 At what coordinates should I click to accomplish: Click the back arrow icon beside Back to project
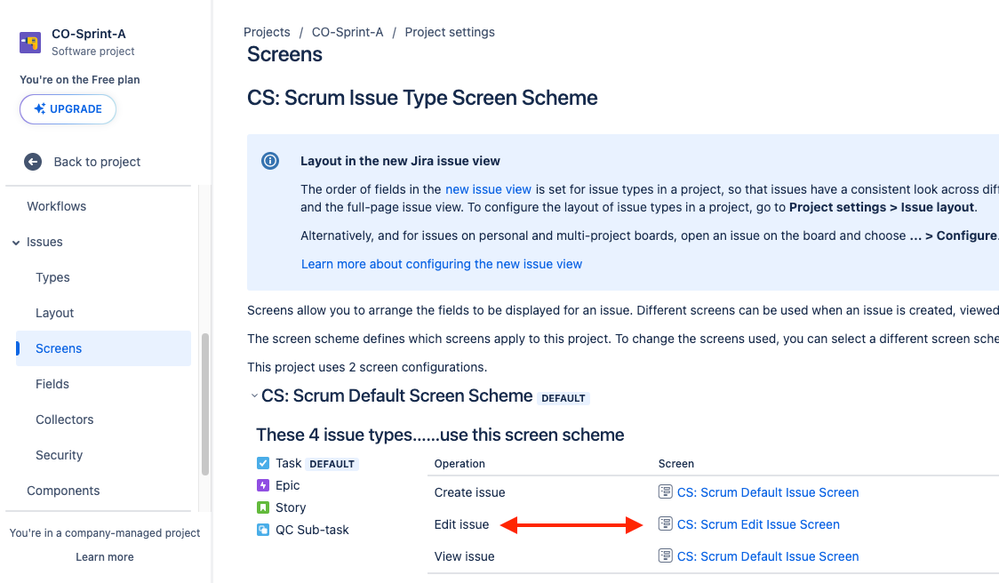click(33, 162)
